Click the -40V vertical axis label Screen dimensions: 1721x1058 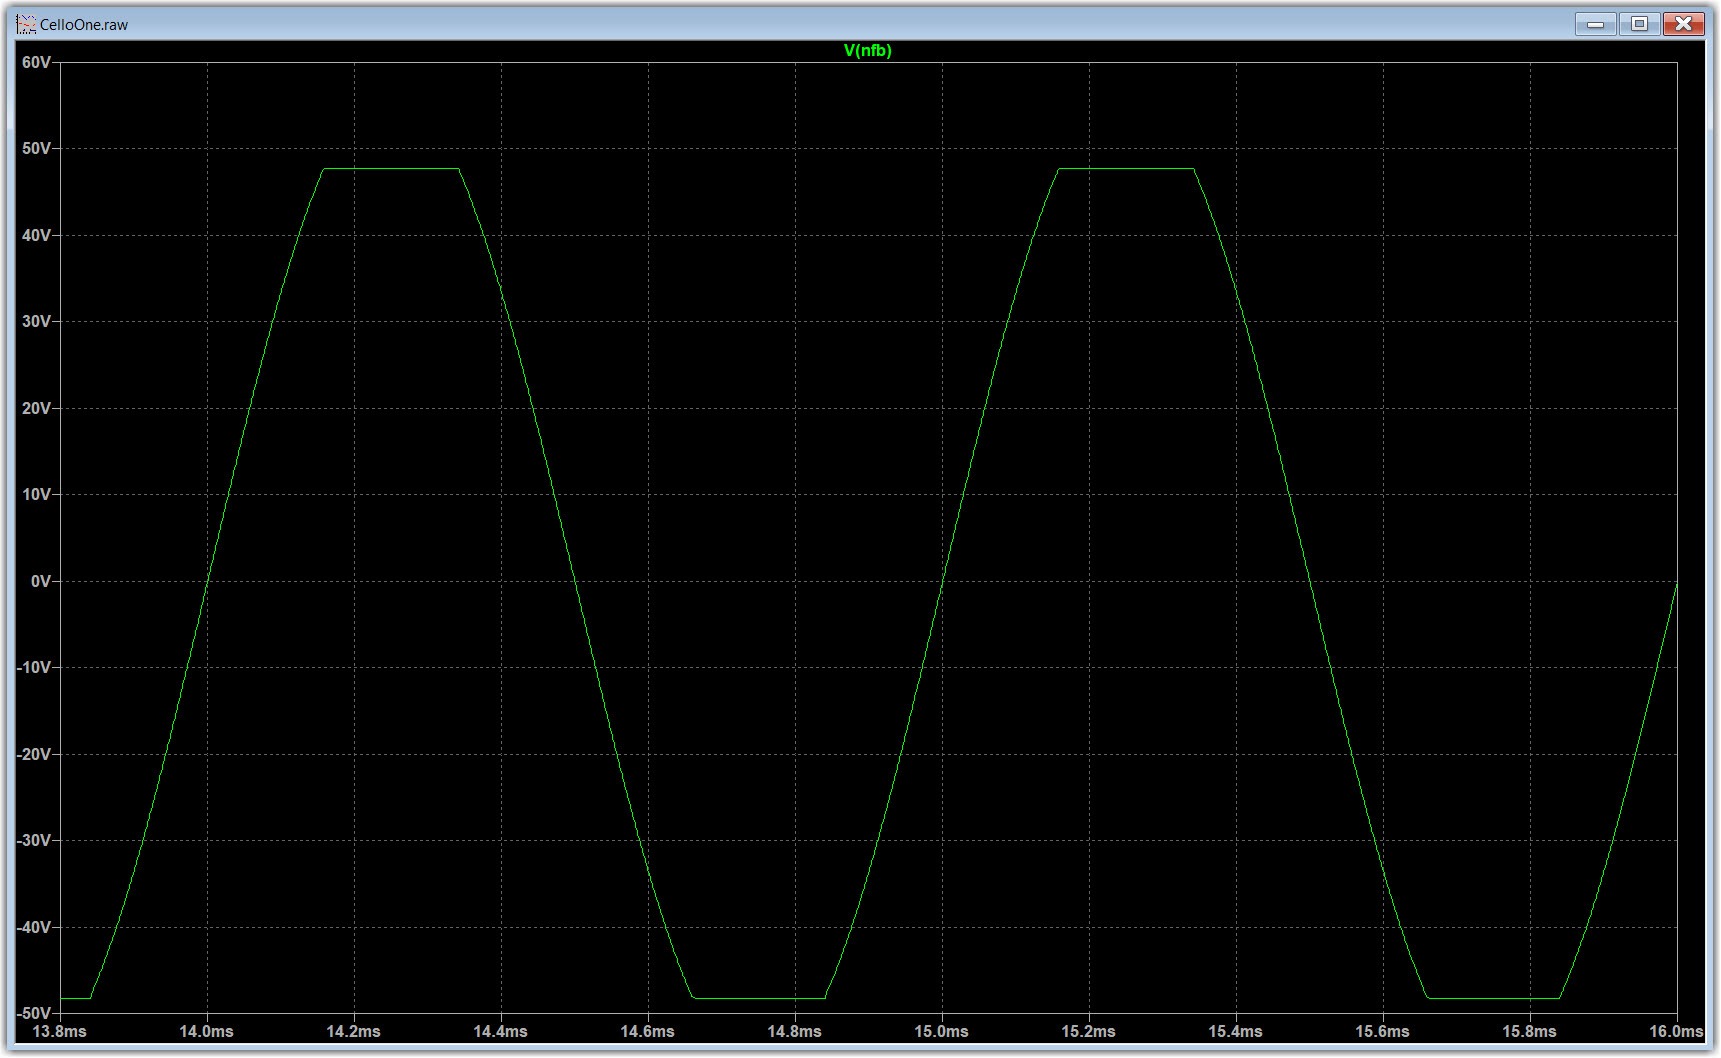pos(34,928)
